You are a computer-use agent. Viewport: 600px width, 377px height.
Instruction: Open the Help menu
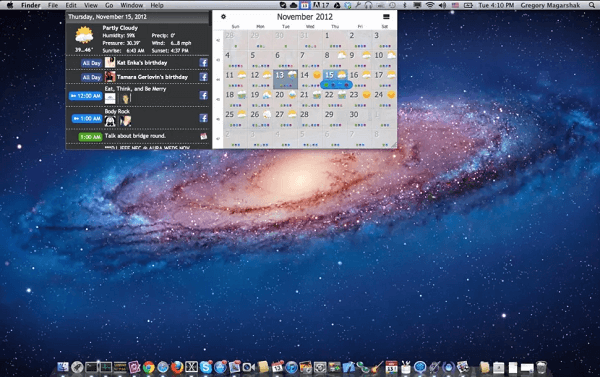point(157,5)
